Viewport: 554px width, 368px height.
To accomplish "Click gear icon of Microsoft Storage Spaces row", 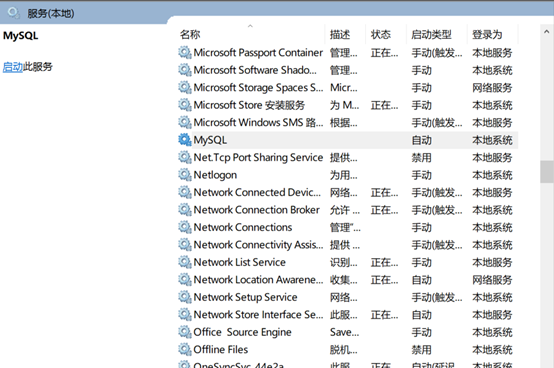I will 184,88.
